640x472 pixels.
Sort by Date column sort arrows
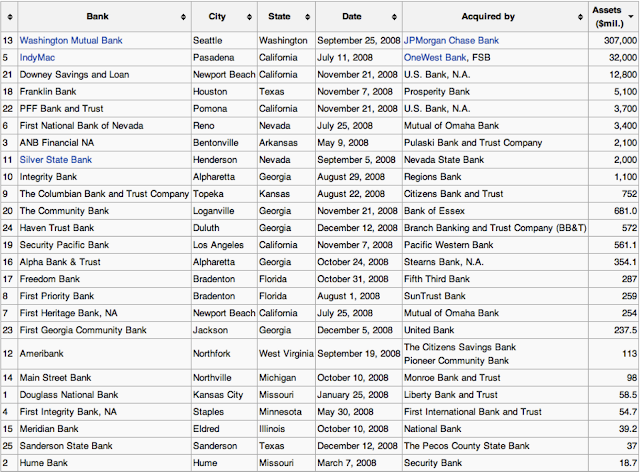coord(394,17)
